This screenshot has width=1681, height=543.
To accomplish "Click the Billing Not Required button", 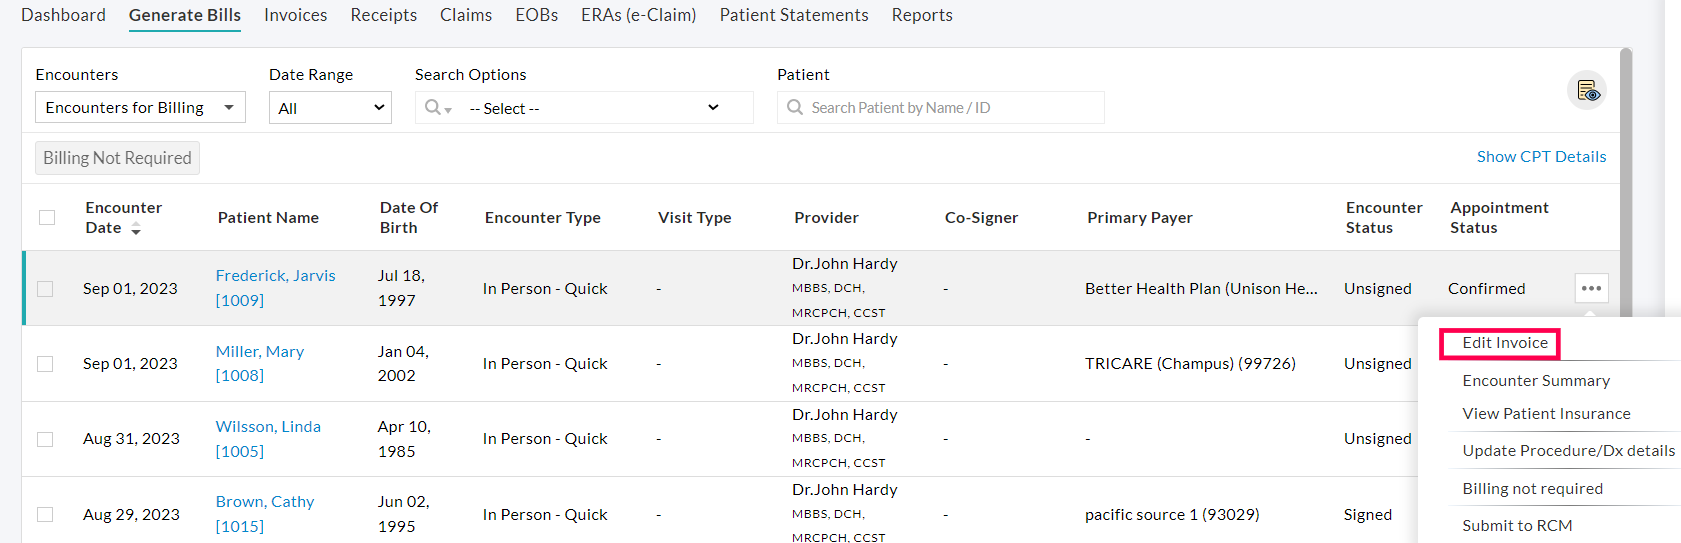I will [117, 158].
